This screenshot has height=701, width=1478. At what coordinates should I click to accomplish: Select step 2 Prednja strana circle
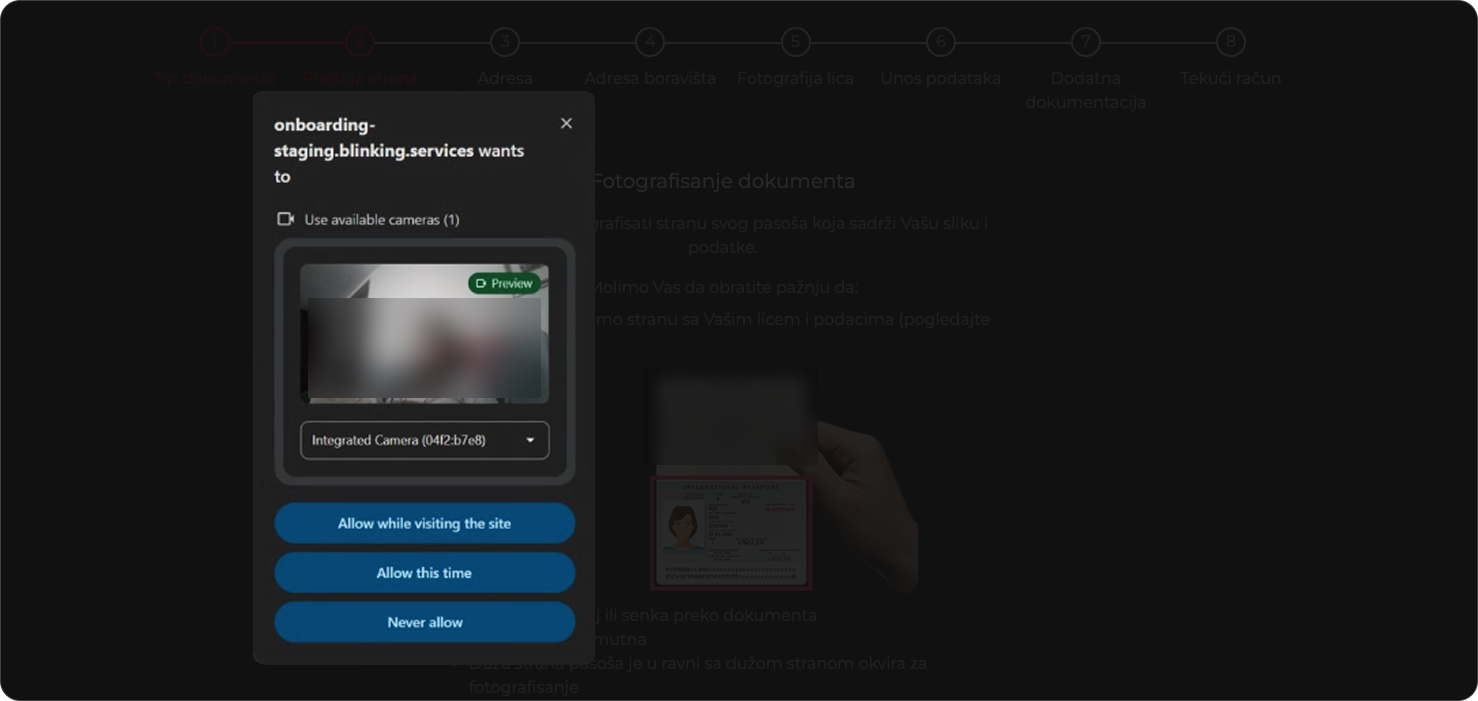360,42
